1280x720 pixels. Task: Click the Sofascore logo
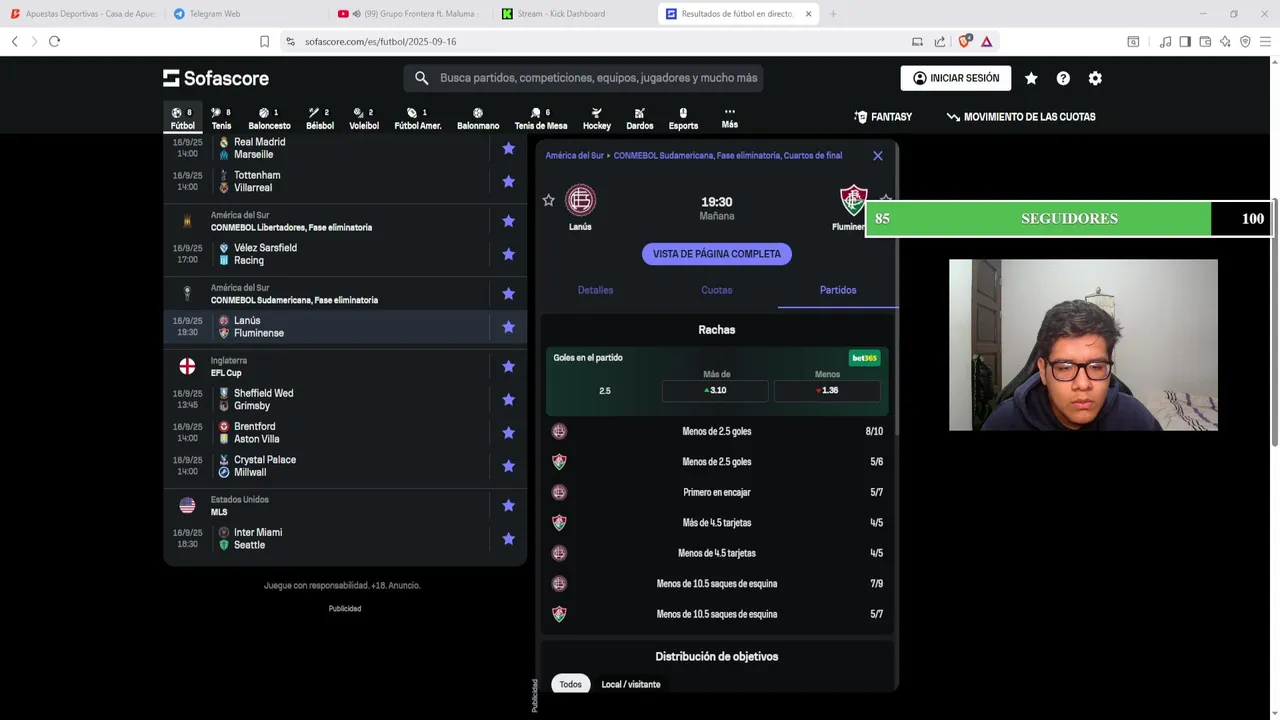(x=216, y=78)
